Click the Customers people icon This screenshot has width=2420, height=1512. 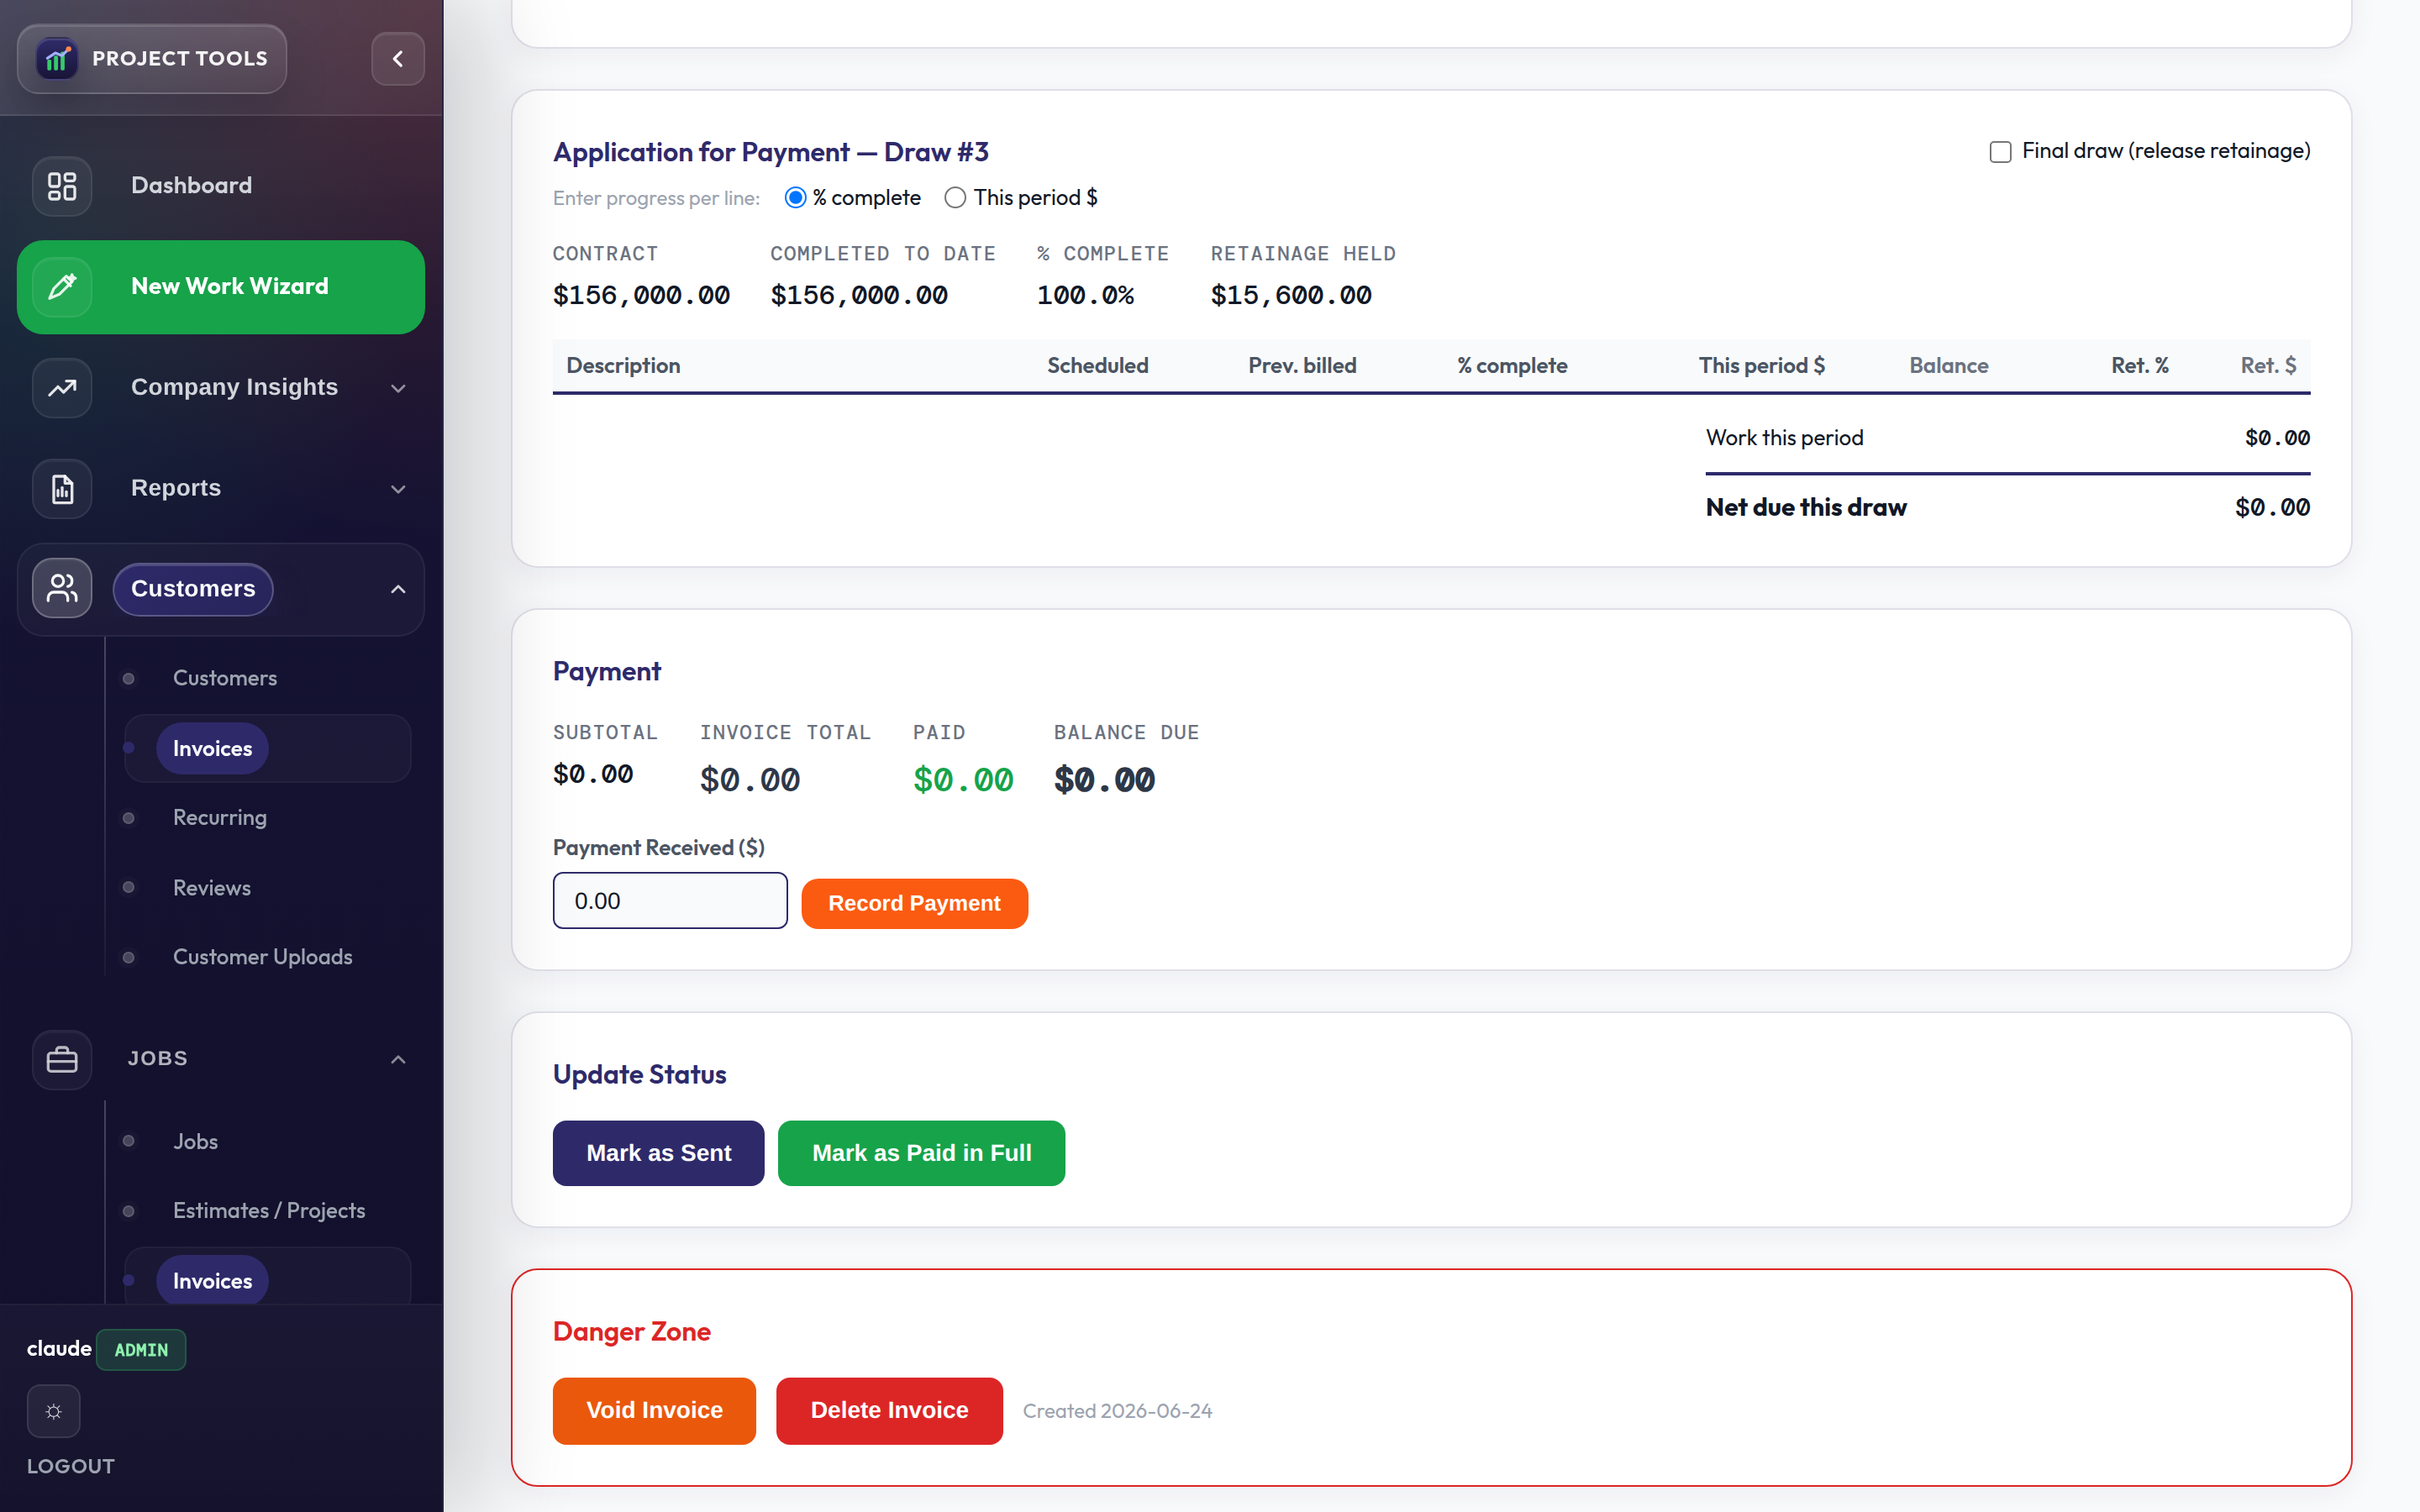(x=62, y=589)
